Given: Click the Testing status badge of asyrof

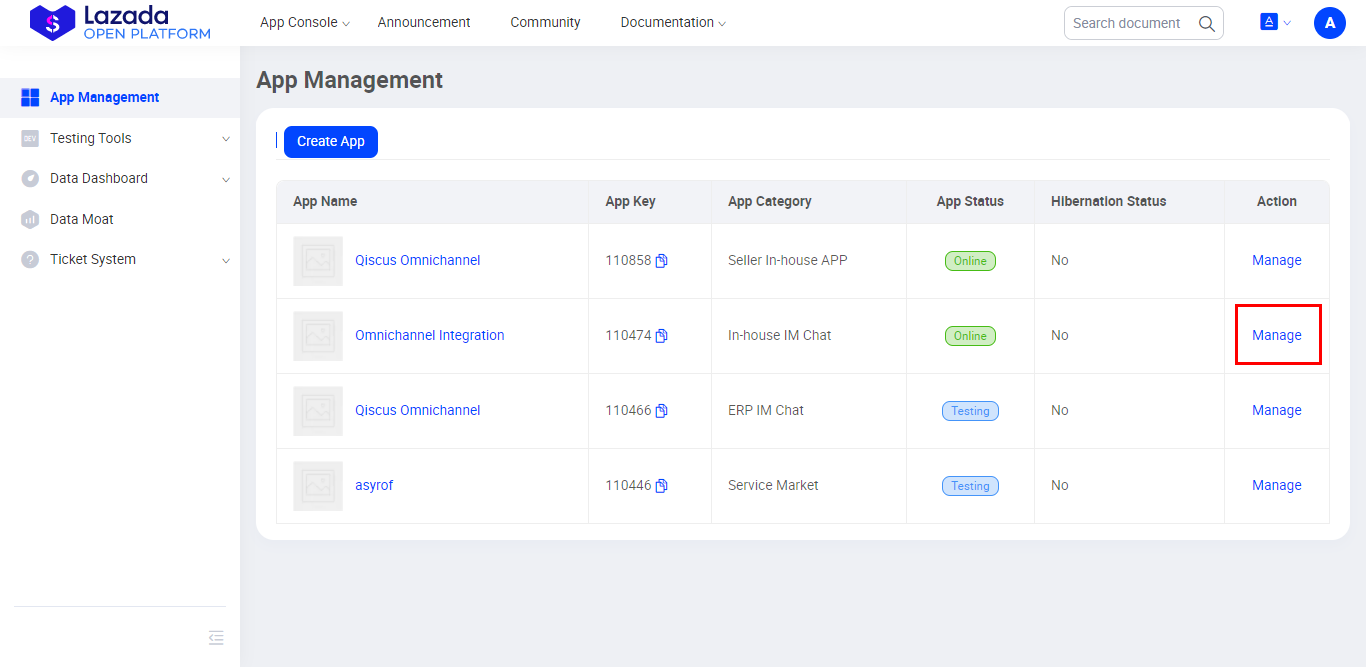Looking at the screenshot, I should pos(970,486).
